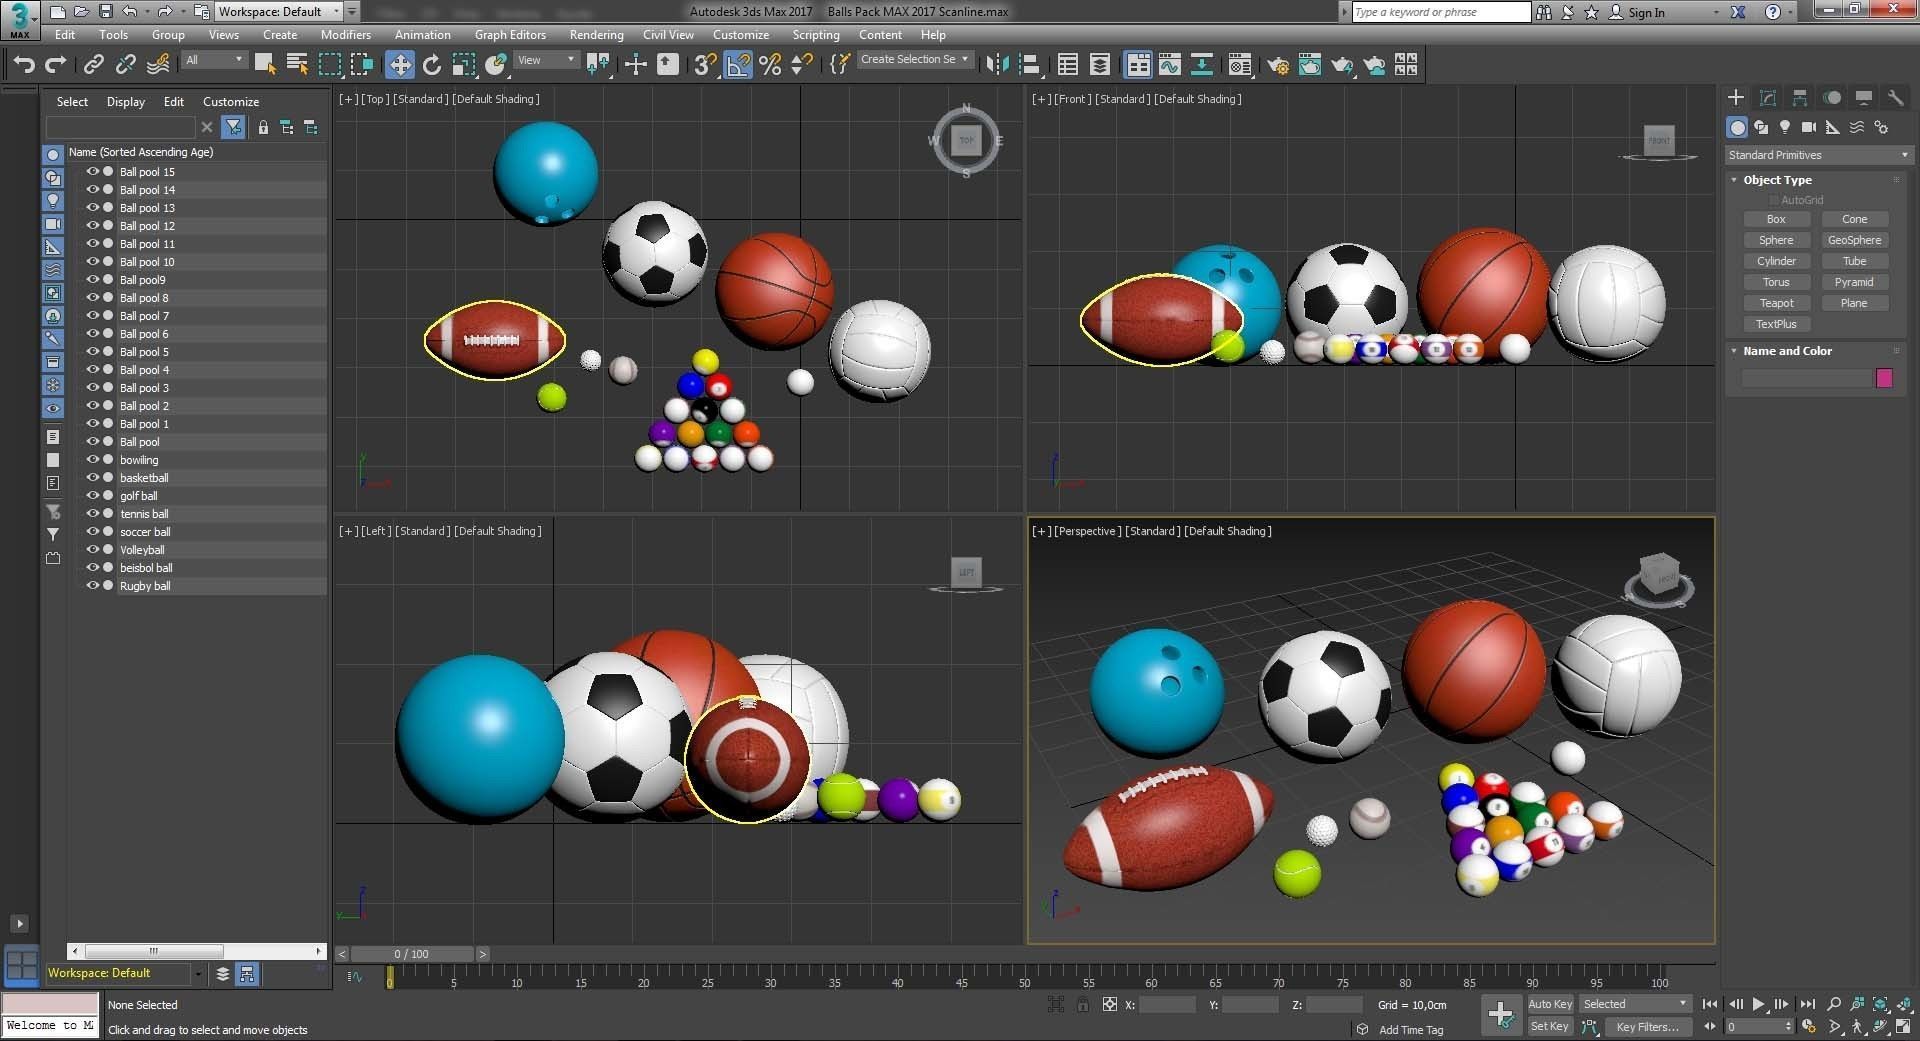The image size is (1920, 1041).
Task: Select the Undo arrow in main toolbar
Action: tap(24, 65)
